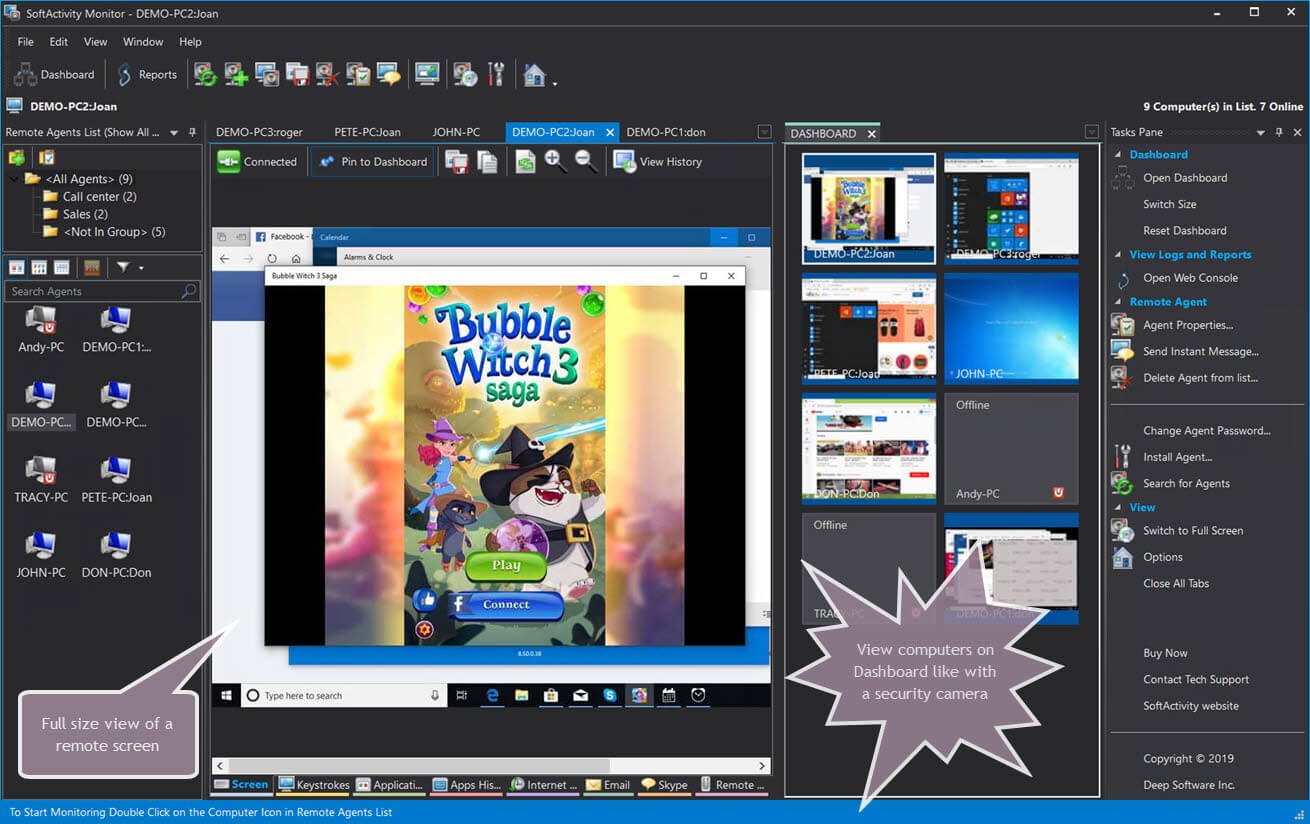
Task: Click the search magnifier in Search Agents
Action: pos(189,291)
